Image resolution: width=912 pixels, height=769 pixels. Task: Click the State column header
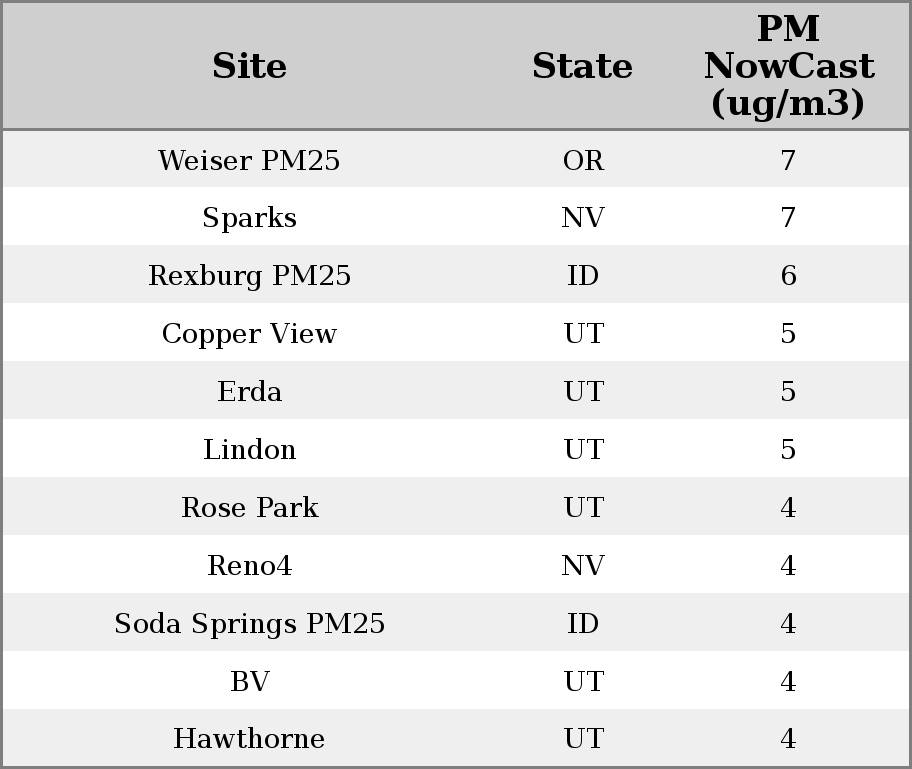tap(582, 66)
